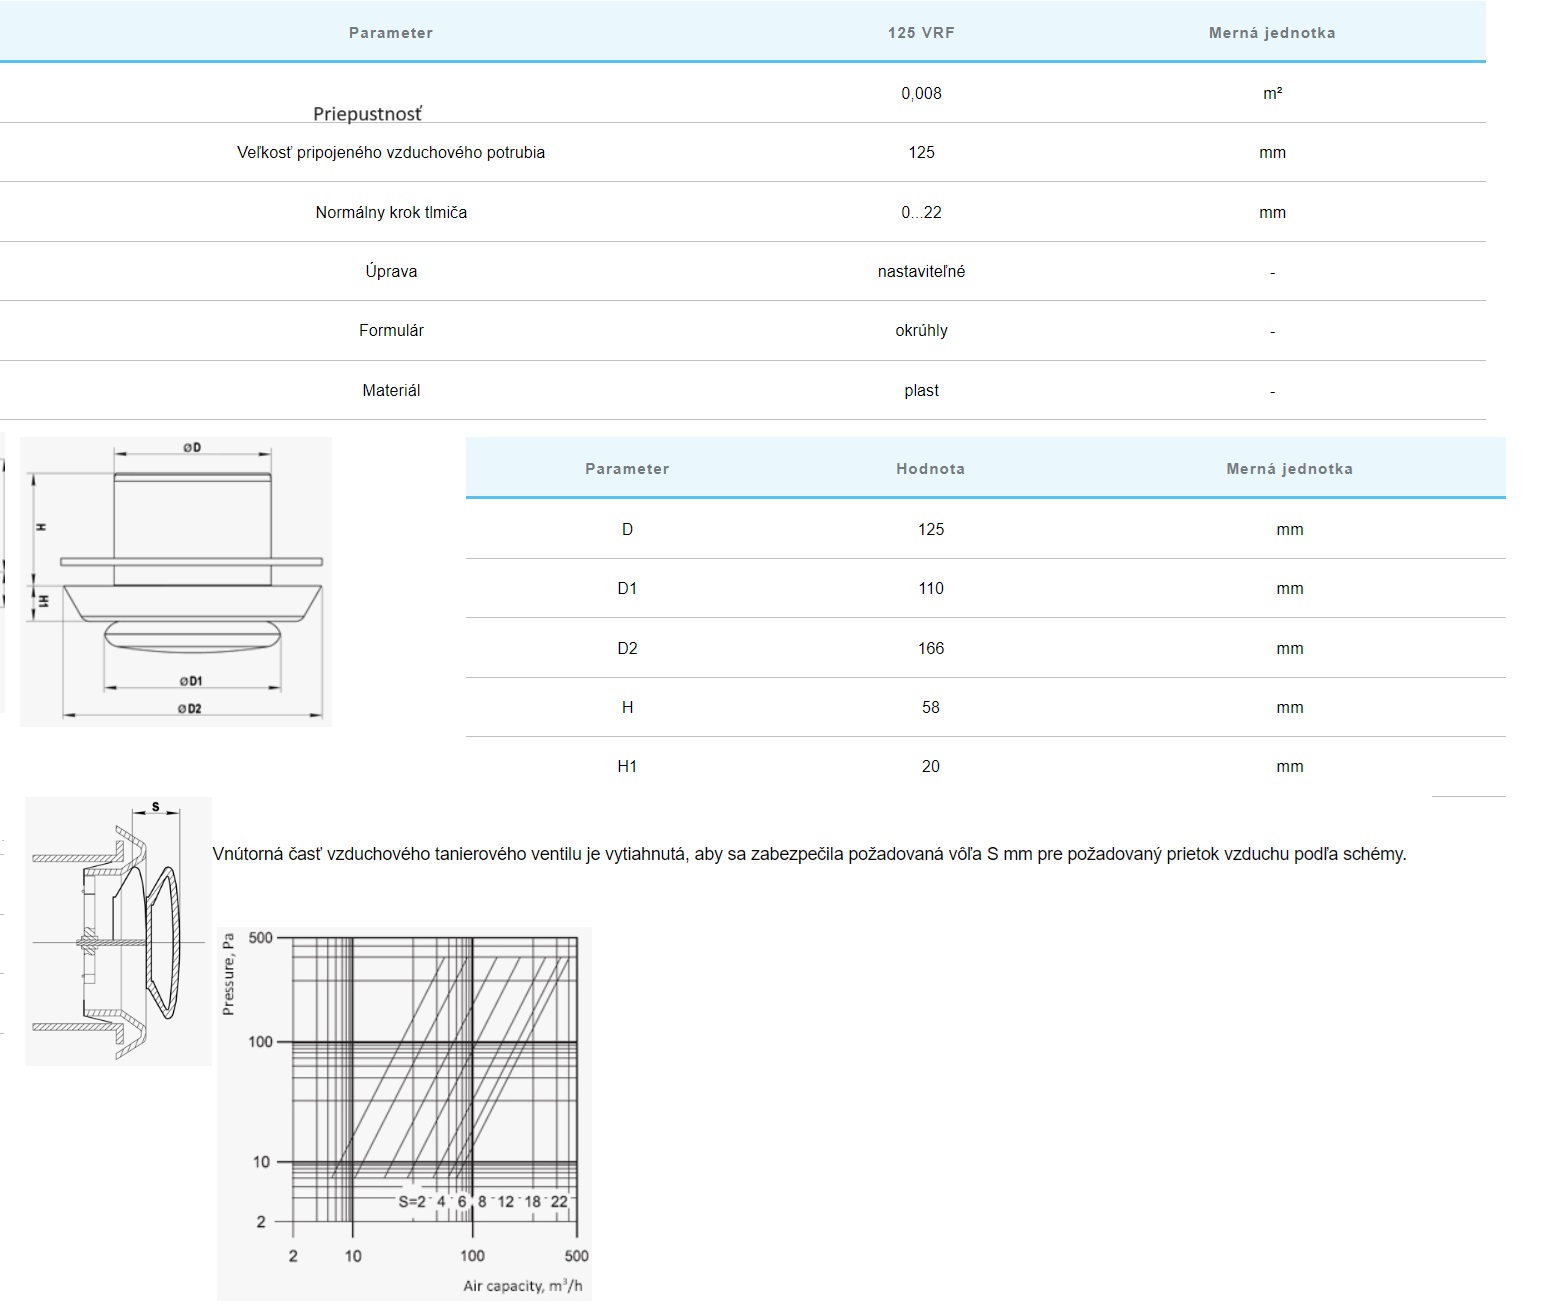Click the '125 VRF' column header
1543x1307 pixels.
point(921,33)
